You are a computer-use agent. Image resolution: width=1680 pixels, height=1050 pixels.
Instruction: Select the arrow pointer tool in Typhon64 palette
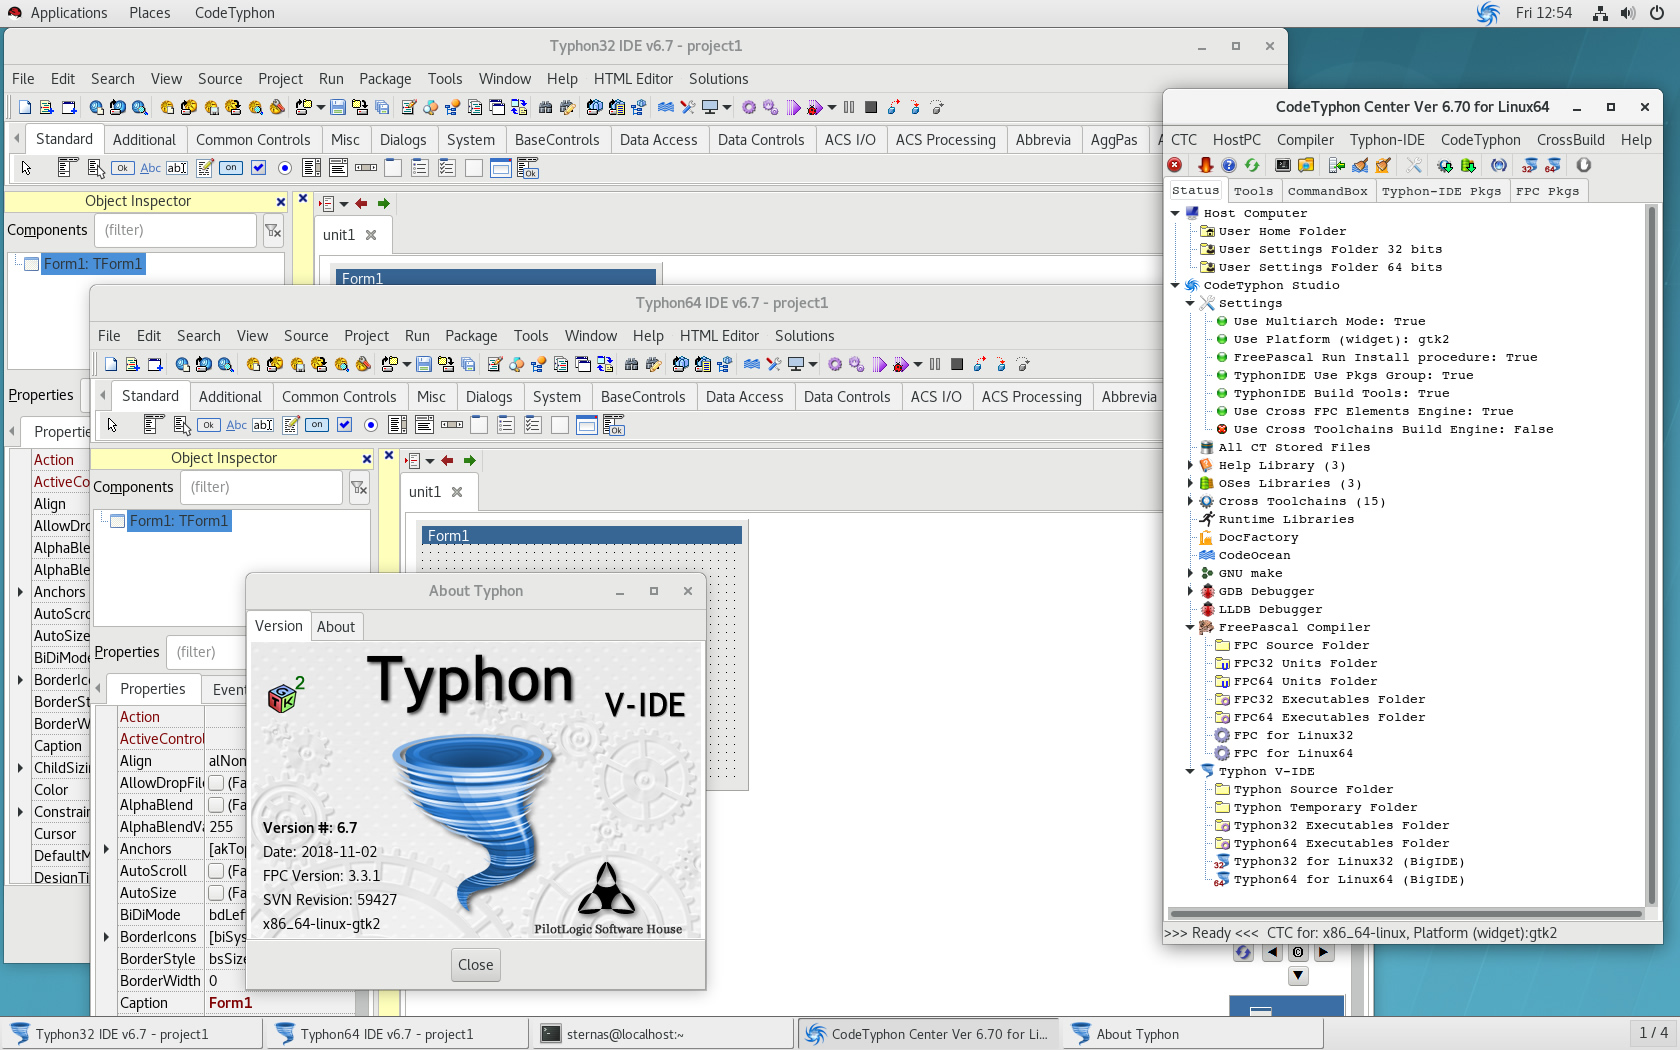[113, 425]
